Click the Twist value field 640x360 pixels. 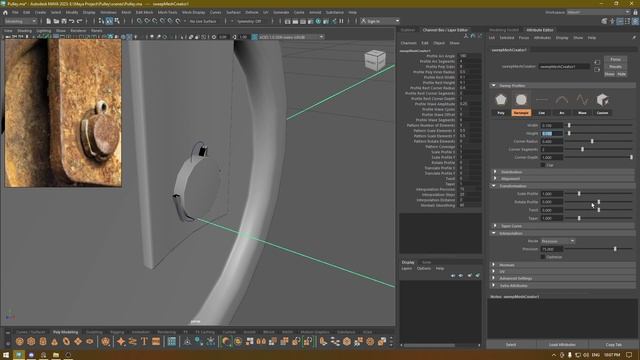pyautogui.click(x=551, y=210)
